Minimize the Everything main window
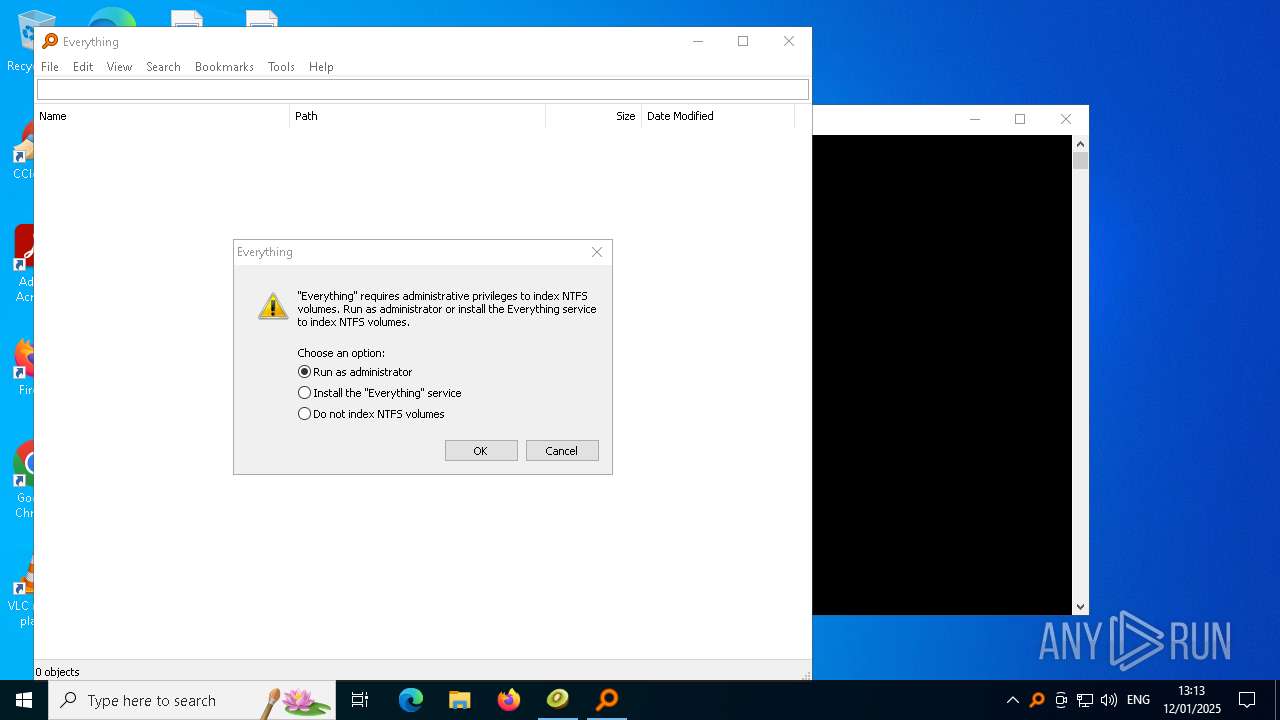Screen dimensions: 1280x720 tap(698, 41)
